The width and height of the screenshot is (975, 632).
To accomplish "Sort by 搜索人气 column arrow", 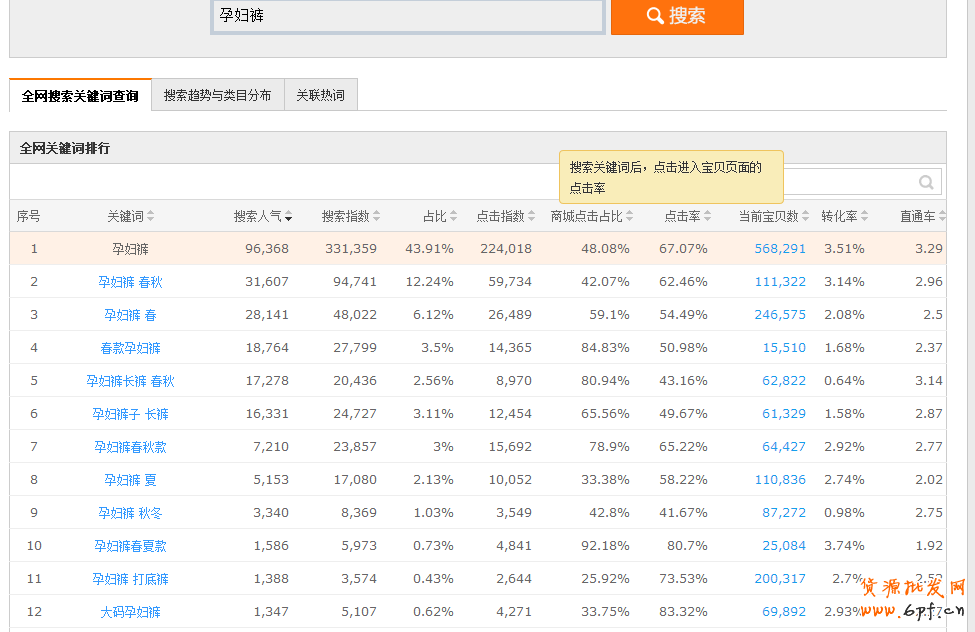I will (x=288, y=217).
